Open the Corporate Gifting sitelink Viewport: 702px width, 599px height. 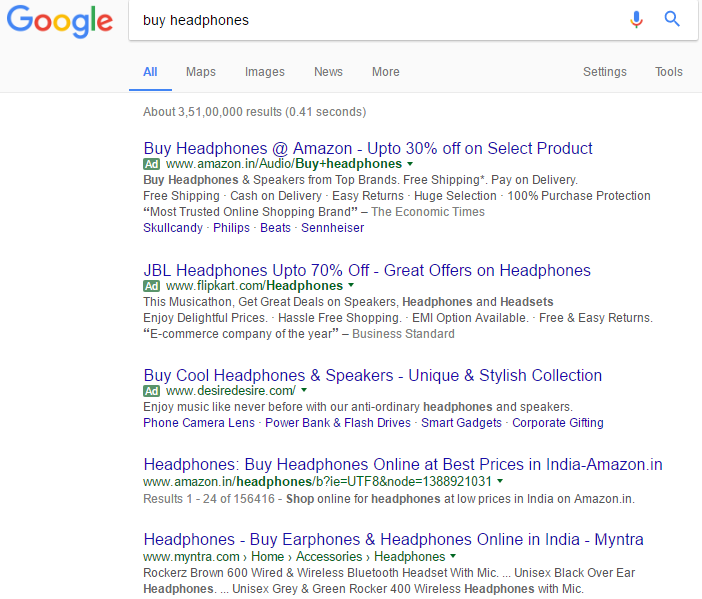tap(558, 423)
